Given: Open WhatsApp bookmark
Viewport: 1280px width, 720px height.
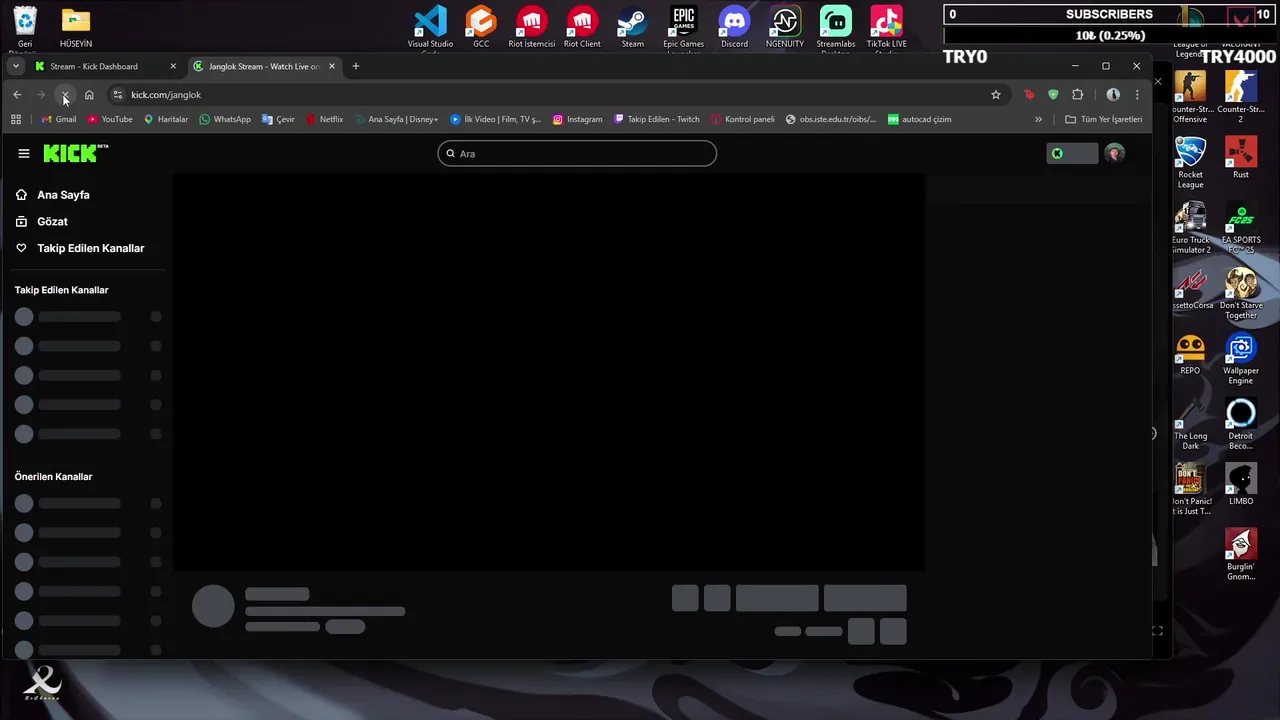Looking at the screenshot, I should click(225, 119).
